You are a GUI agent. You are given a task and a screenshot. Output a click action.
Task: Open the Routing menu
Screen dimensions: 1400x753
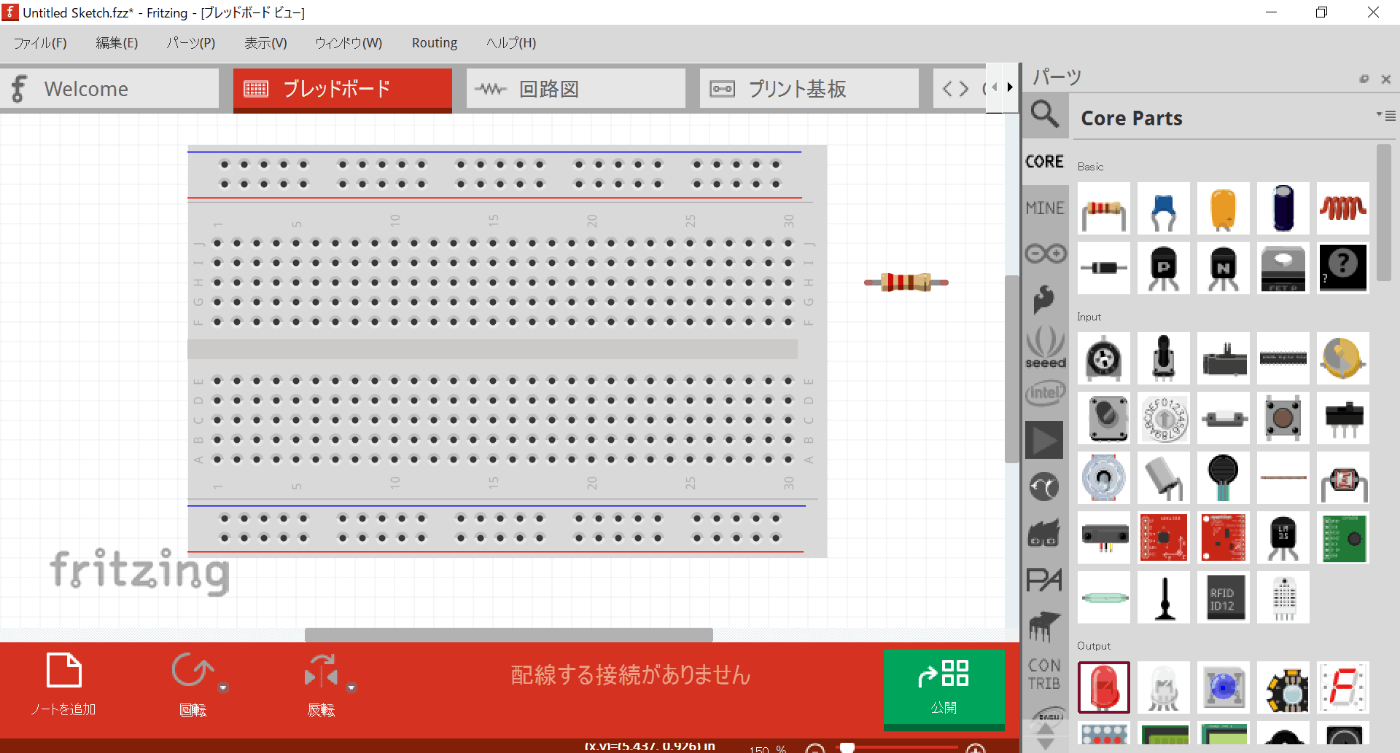click(434, 43)
